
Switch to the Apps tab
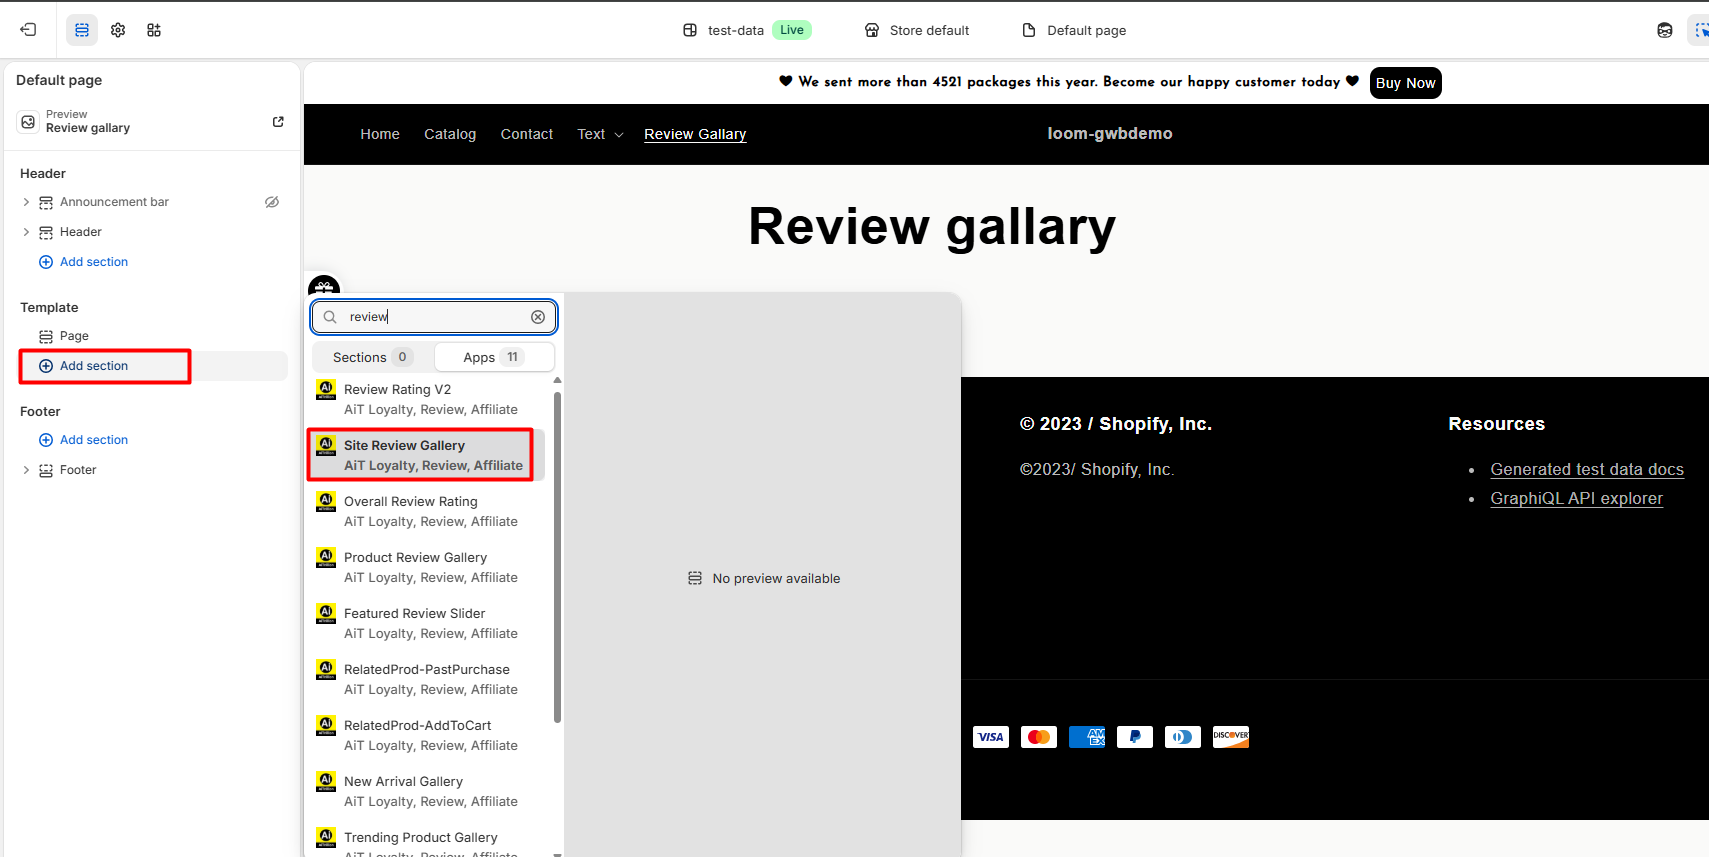[x=493, y=357]
